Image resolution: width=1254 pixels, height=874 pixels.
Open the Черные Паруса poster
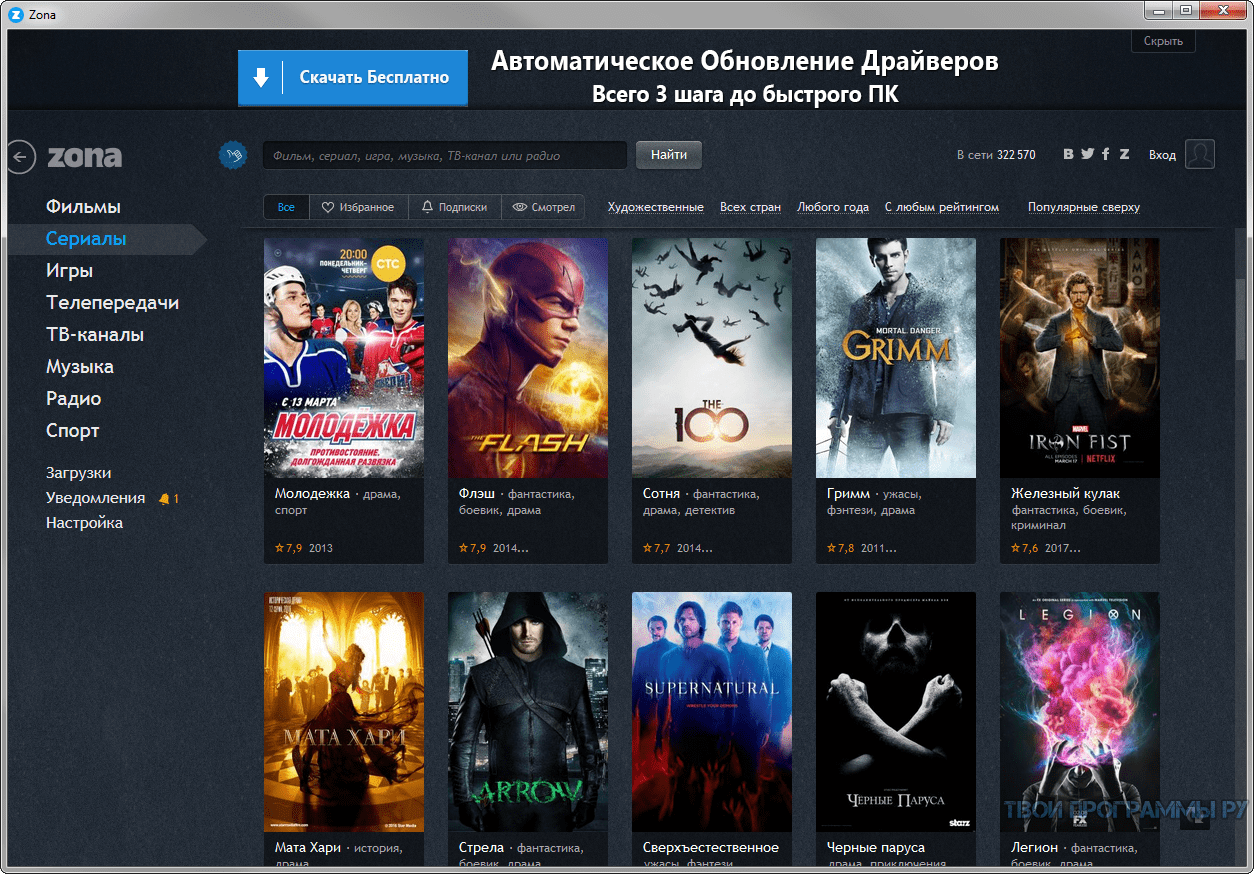click(896, 712)
